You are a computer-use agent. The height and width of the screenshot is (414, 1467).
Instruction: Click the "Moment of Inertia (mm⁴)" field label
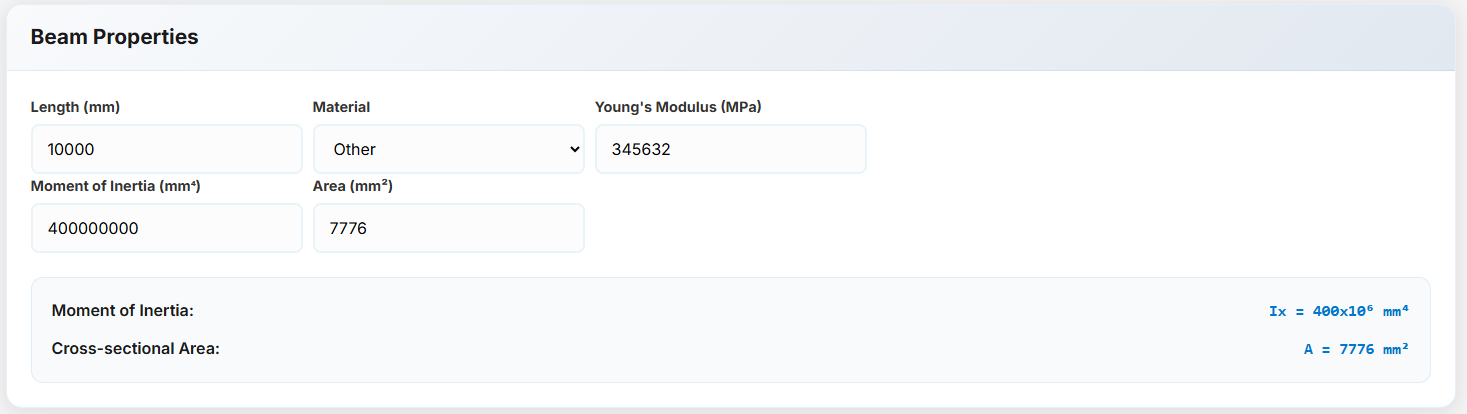point(116,186)
